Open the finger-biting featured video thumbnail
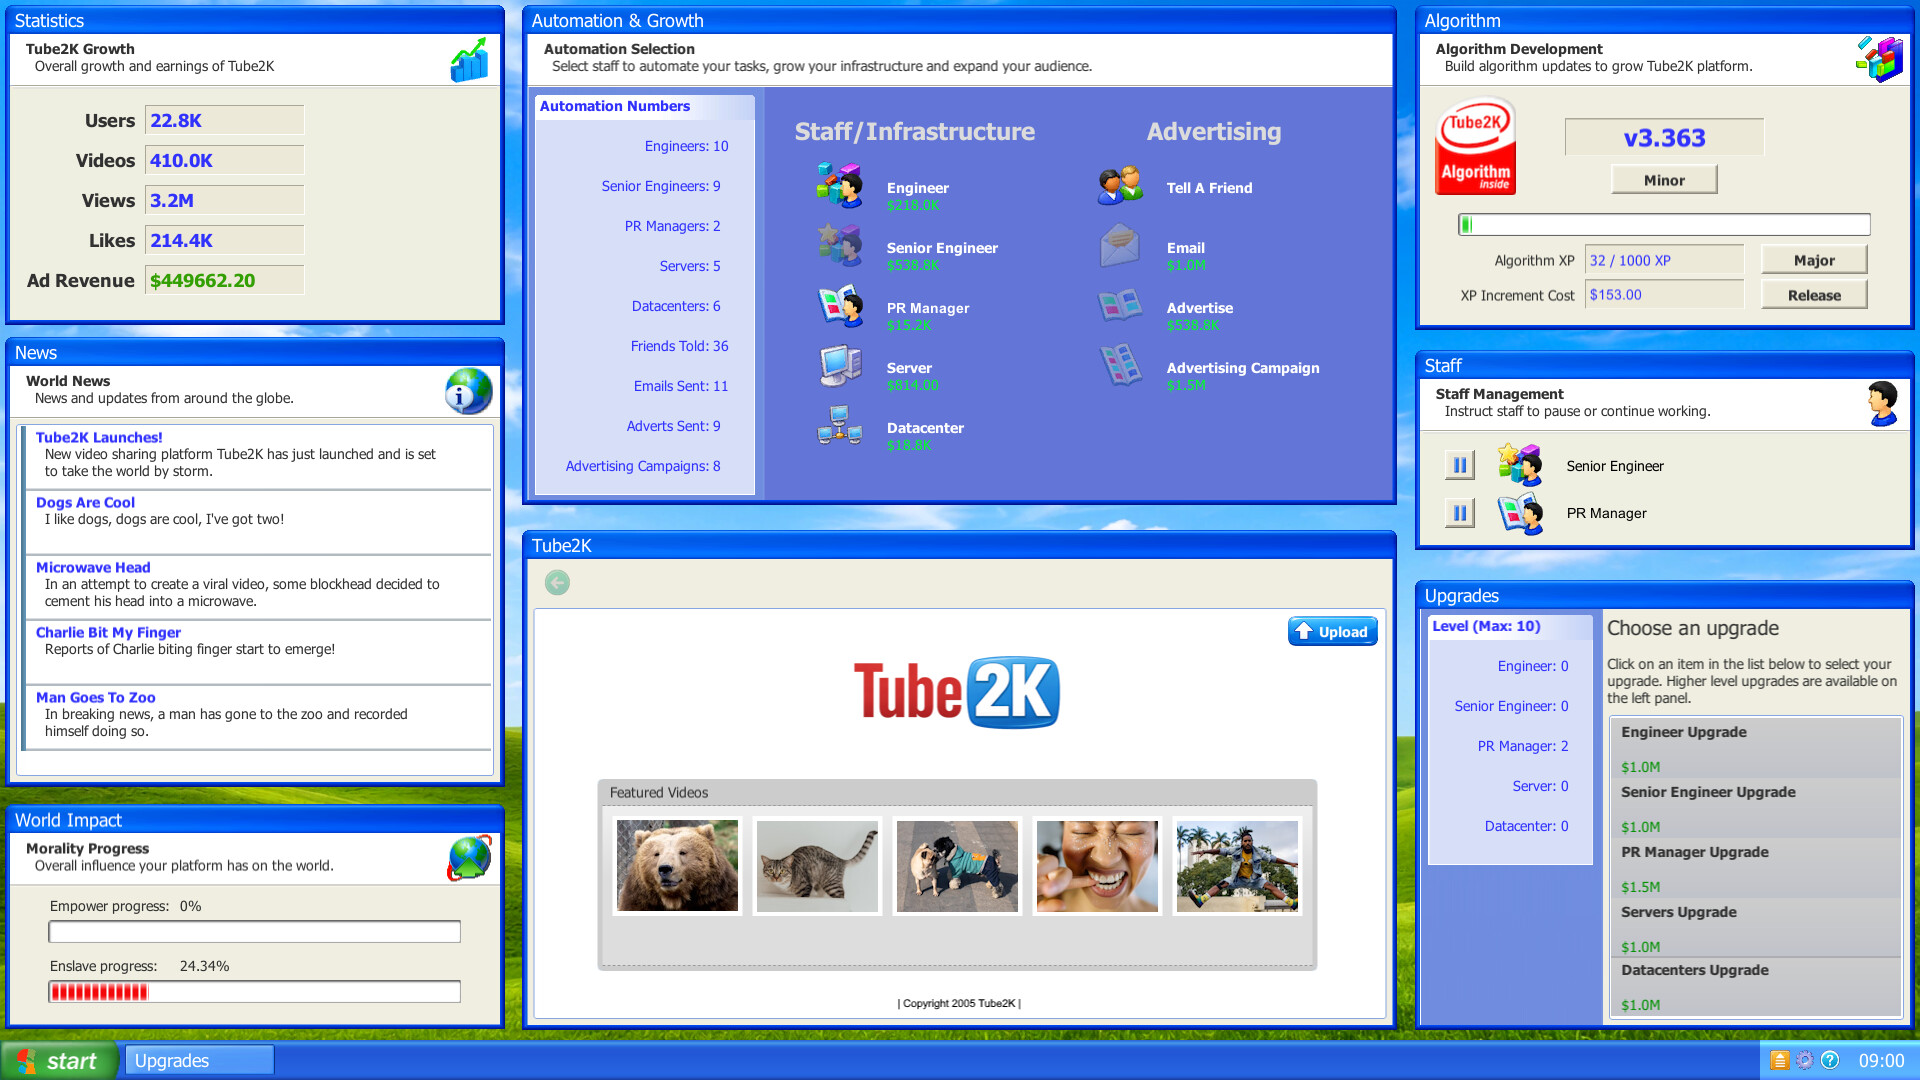 [1097, 866]
